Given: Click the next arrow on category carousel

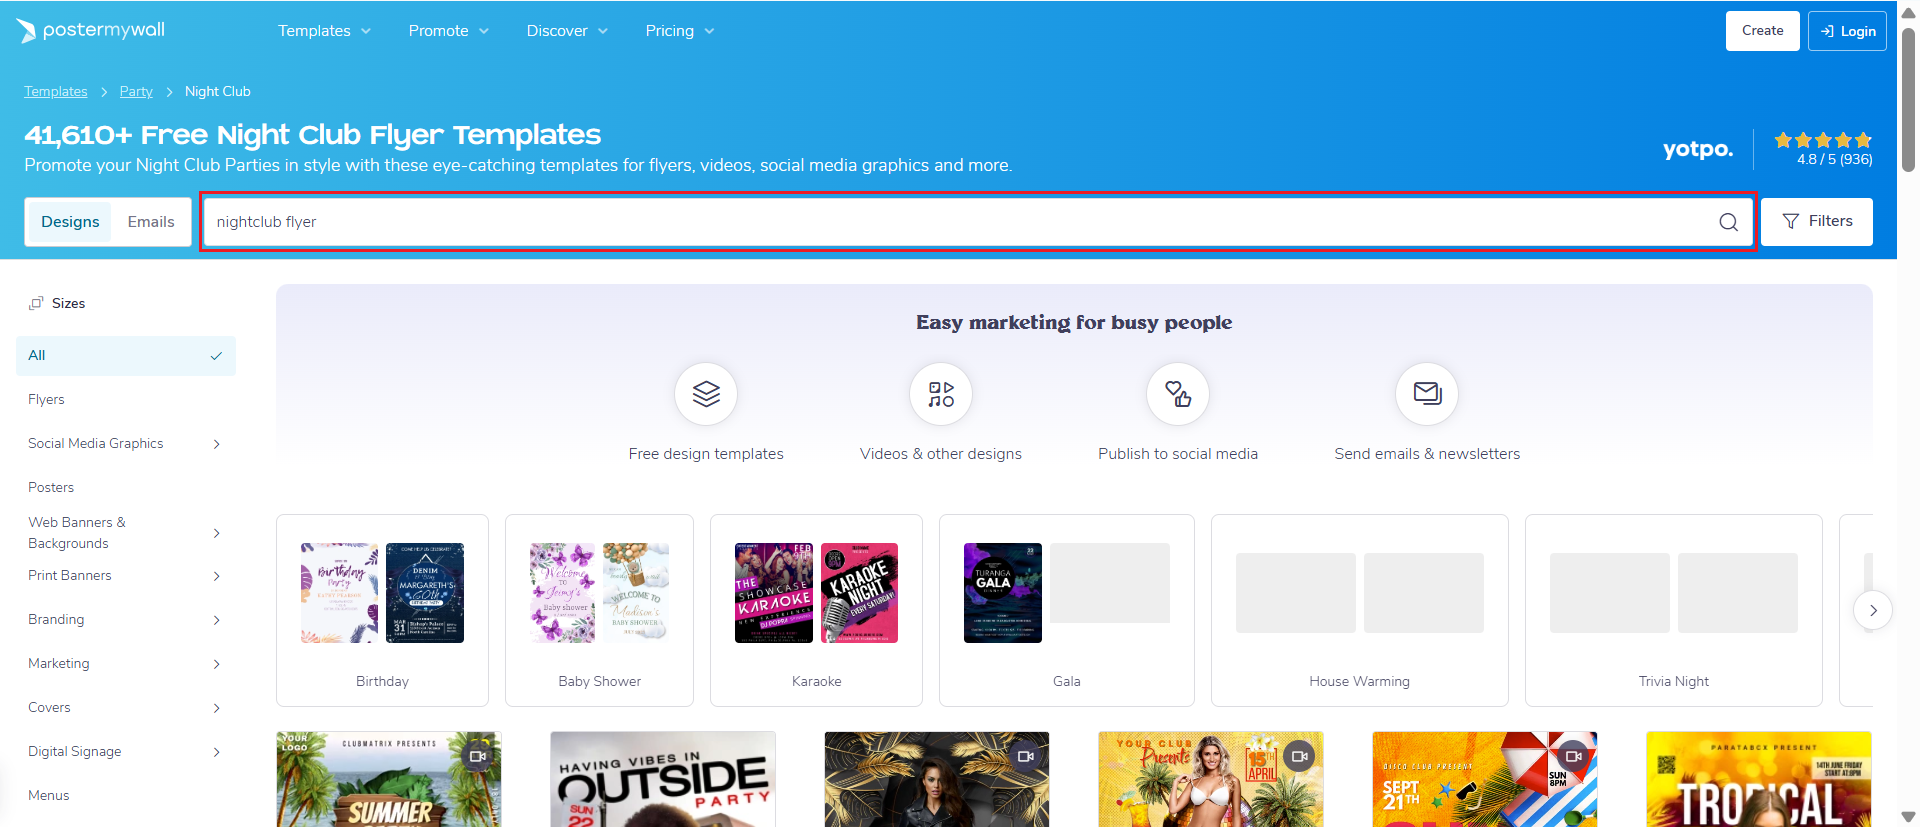Looking at the screenshot, I should tap(1873, 610).
